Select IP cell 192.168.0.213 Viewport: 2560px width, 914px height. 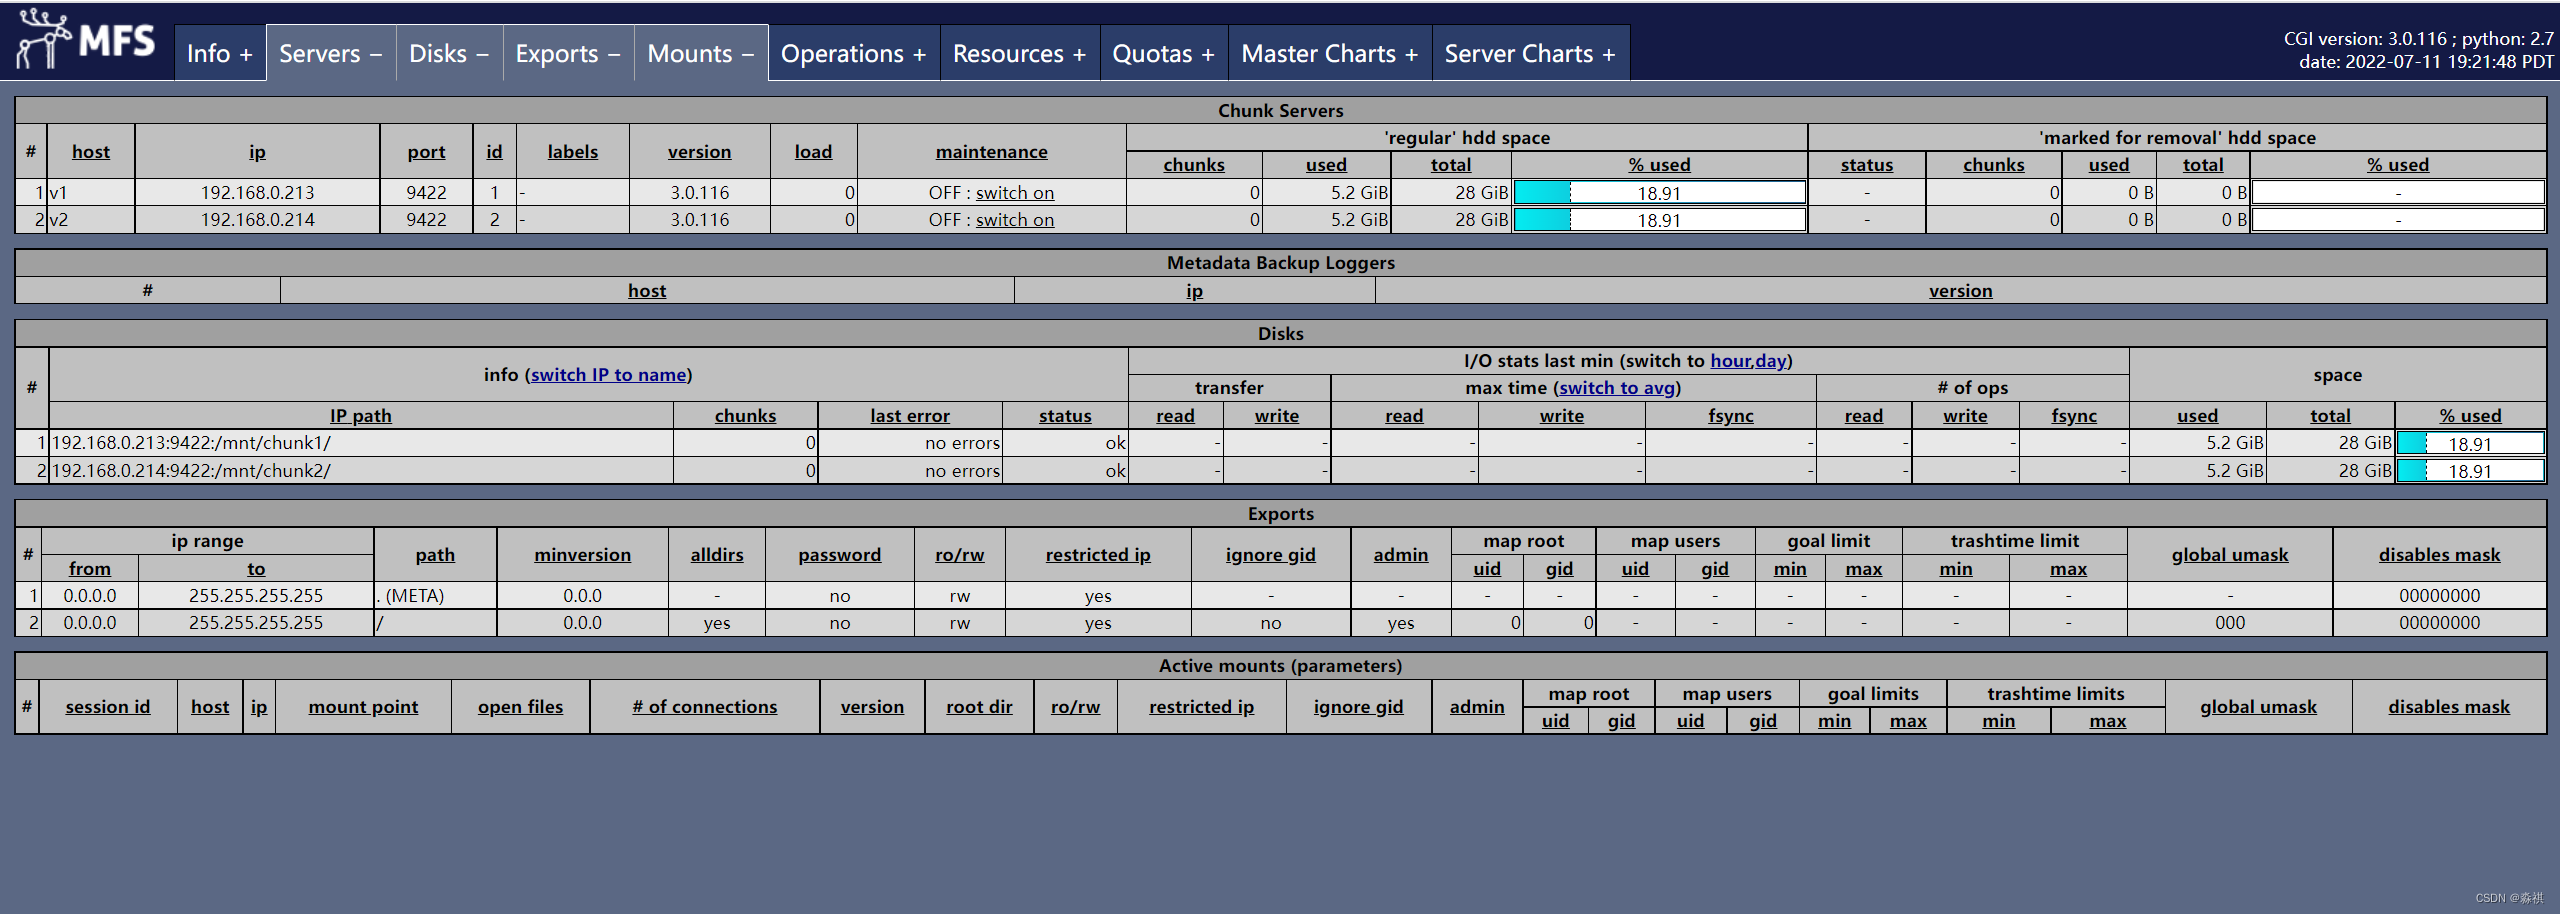tap(257, 193)
